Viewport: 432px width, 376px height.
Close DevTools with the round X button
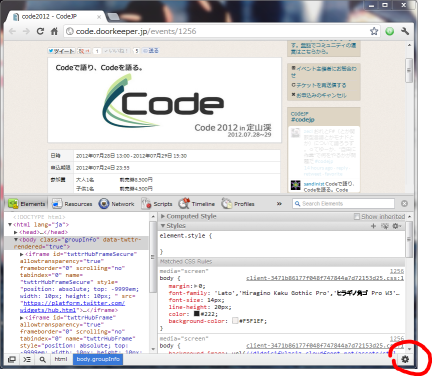404,203
